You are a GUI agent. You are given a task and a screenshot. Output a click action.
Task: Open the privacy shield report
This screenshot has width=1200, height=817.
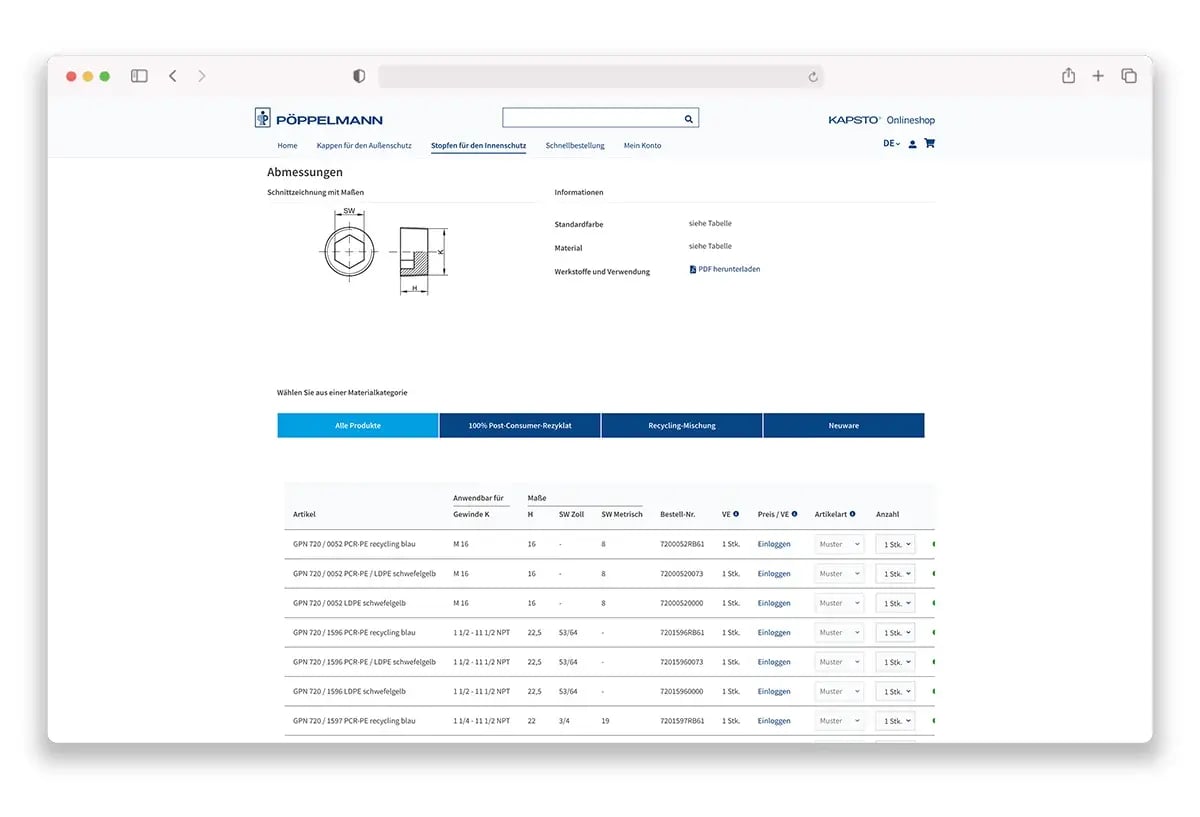(x=359, y=76)
